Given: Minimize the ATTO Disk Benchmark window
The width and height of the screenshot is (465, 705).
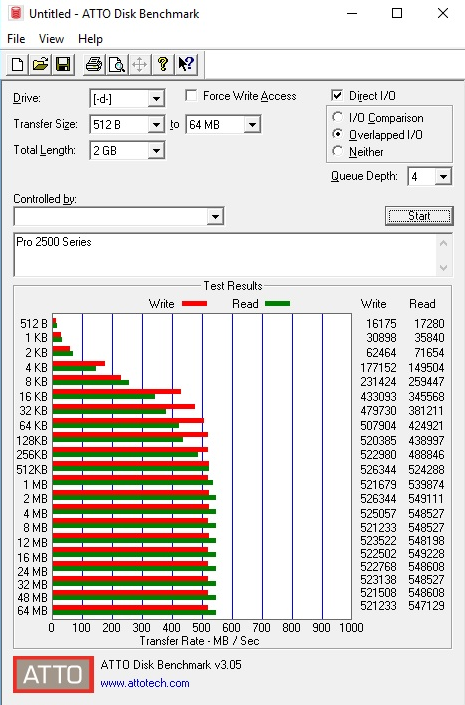Looking at the screenshot, I should (x=352, y=13).
